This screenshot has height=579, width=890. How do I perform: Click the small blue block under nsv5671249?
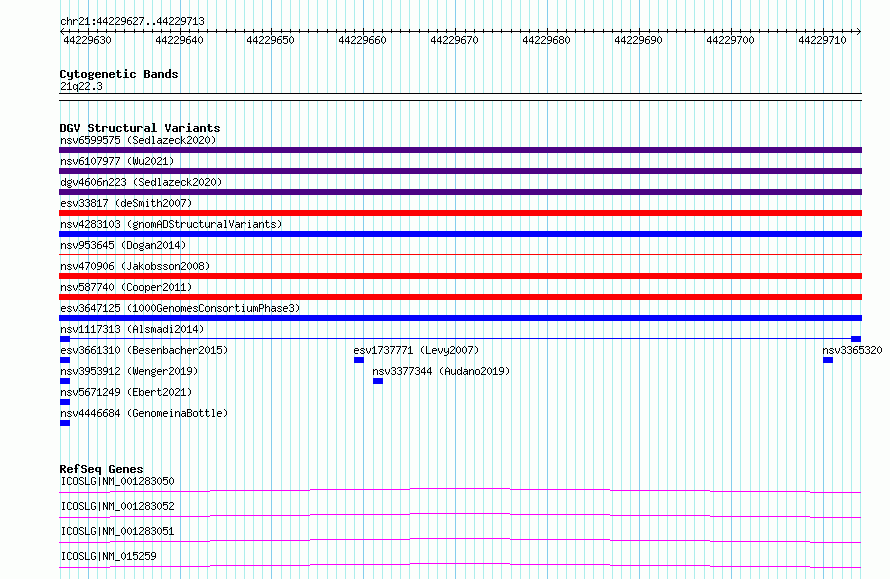pyautogui.click(x=65, y=402)
